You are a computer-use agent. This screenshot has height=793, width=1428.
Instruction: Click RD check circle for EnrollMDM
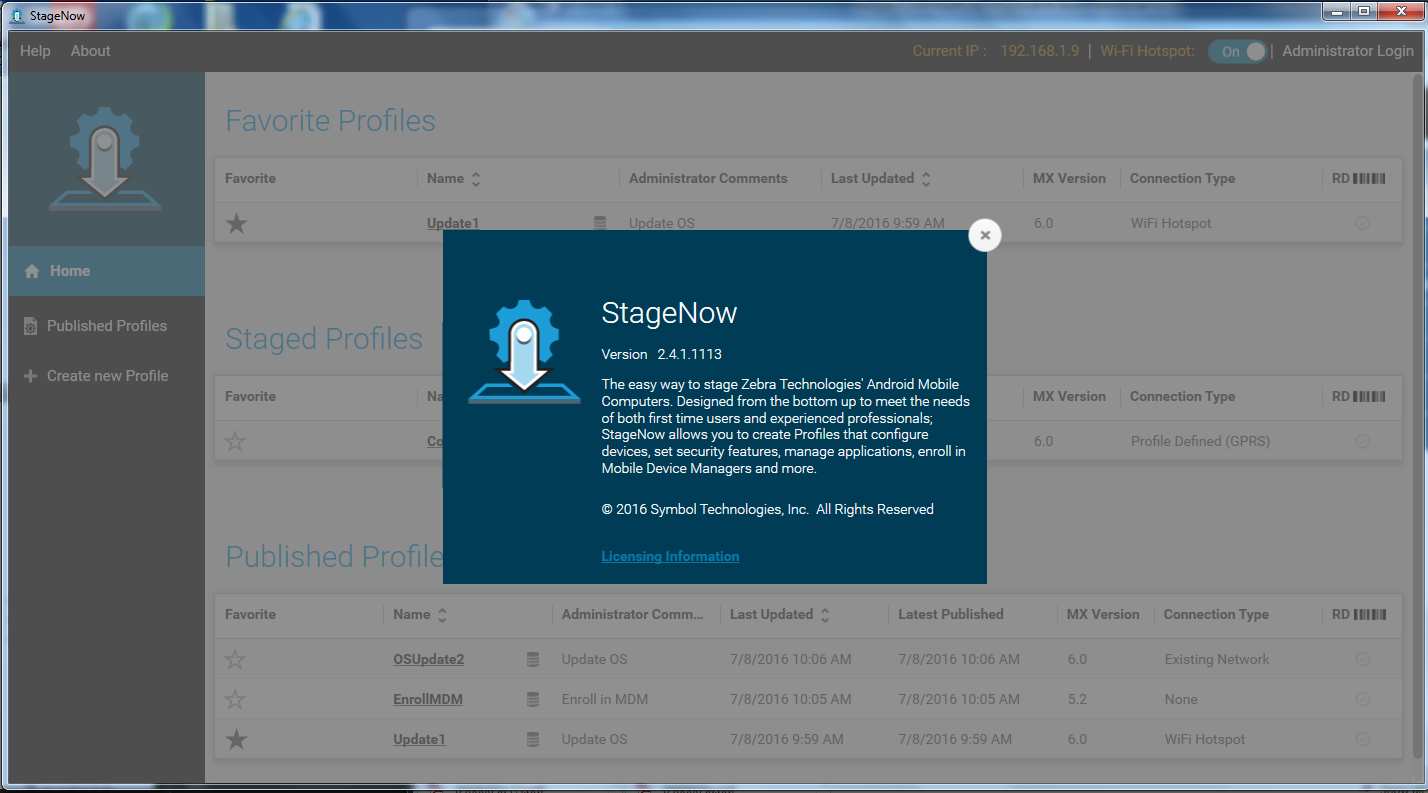tap(1362, 699)
